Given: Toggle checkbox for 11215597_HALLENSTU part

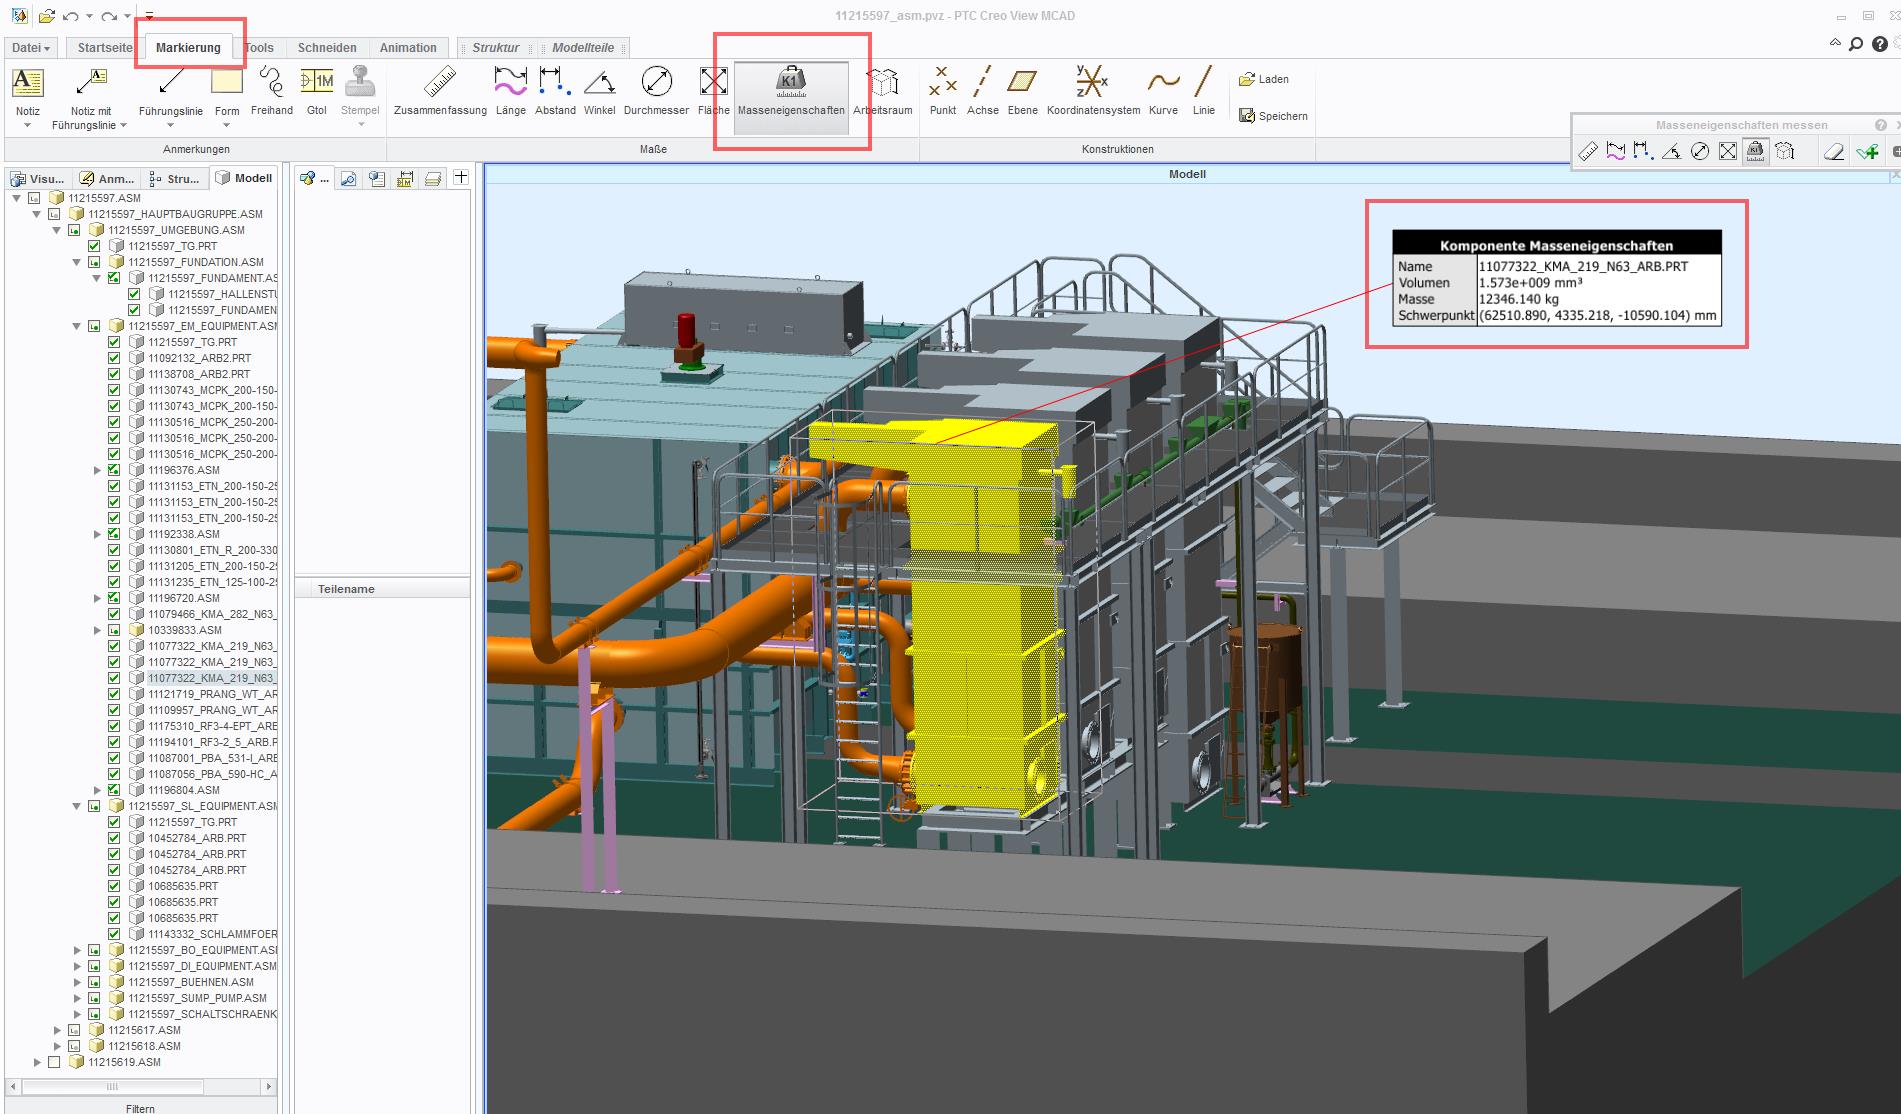Looking at the screenshot, I should (134, 294).
